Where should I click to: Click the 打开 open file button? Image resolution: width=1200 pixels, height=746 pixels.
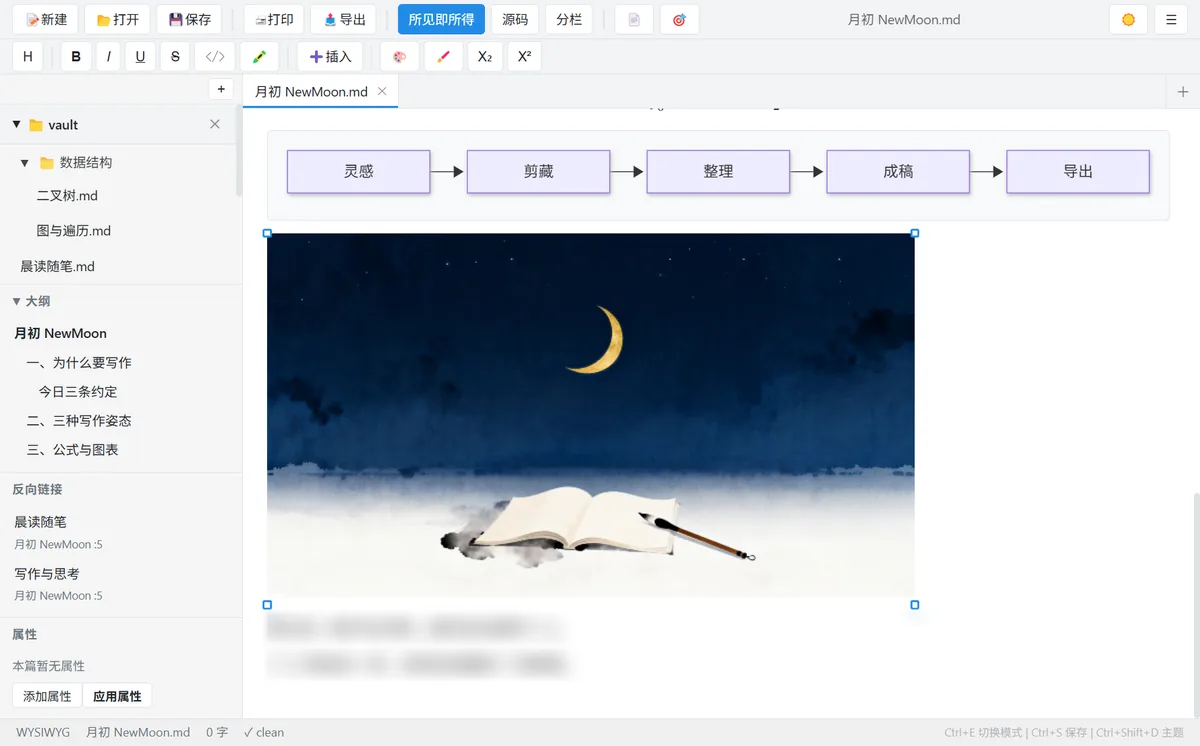[x=118, y=19]
